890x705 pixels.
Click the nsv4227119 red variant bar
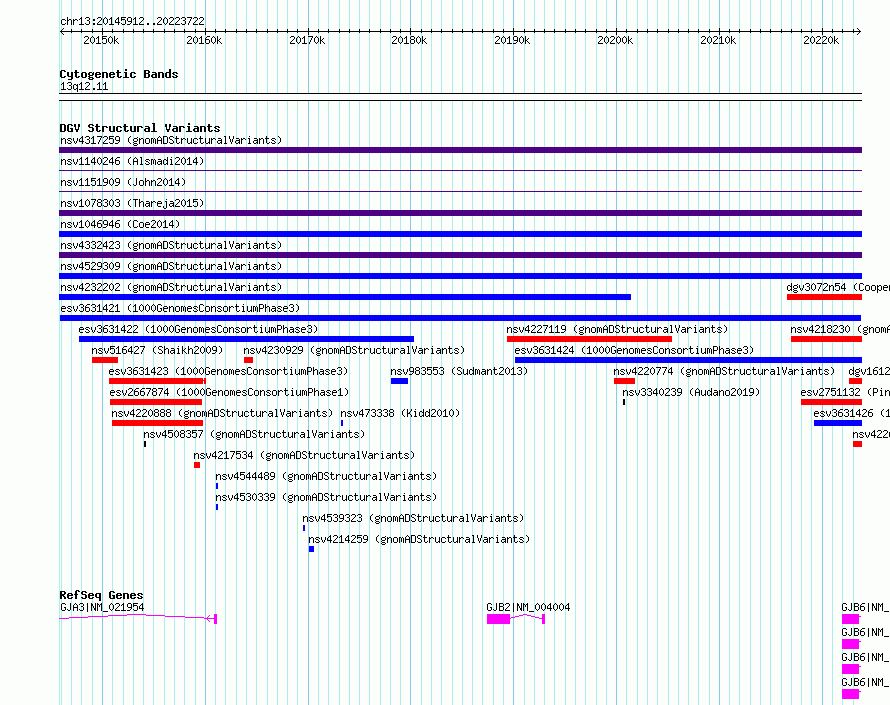point(589,339)
